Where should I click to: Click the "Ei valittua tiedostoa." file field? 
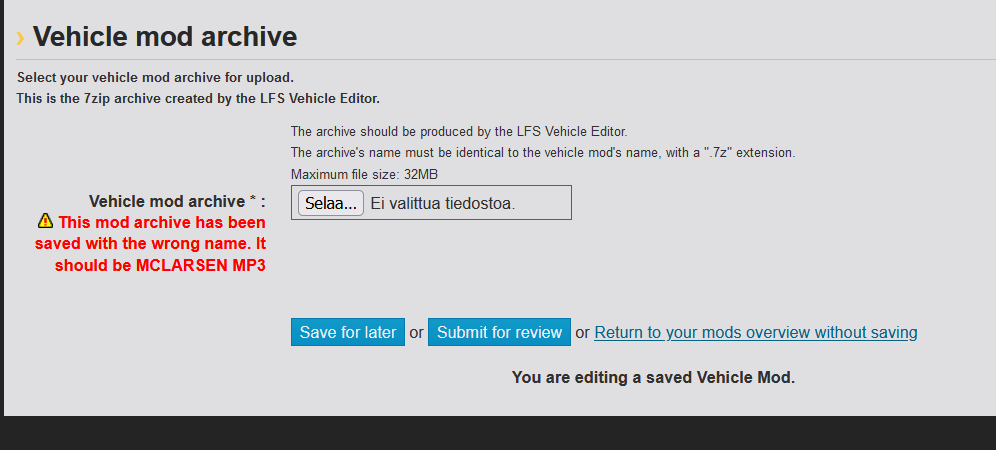pos(442,203)
